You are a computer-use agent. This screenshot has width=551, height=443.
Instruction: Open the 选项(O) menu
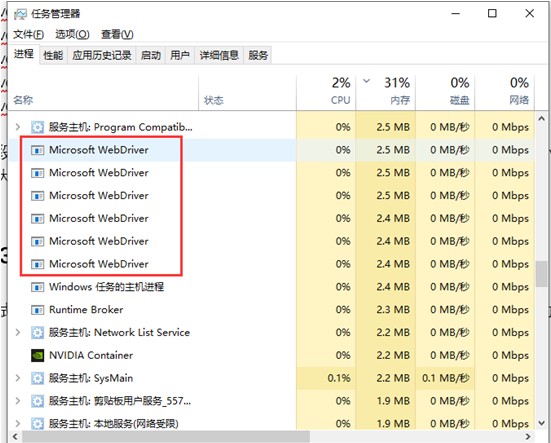tap(72, 34)
